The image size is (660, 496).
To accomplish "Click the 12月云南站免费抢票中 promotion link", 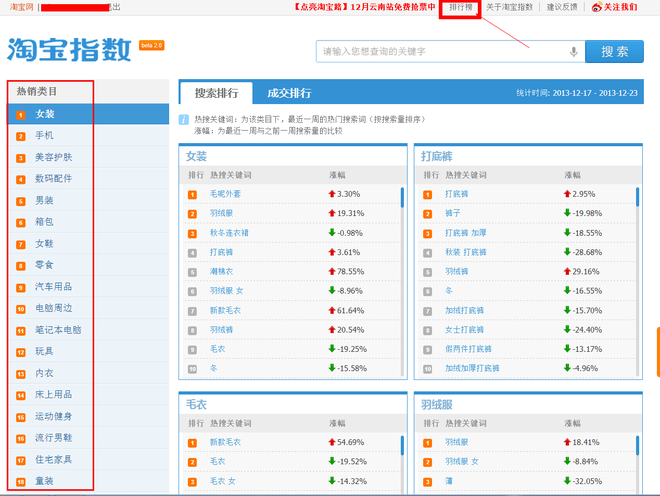I will 365,7.
